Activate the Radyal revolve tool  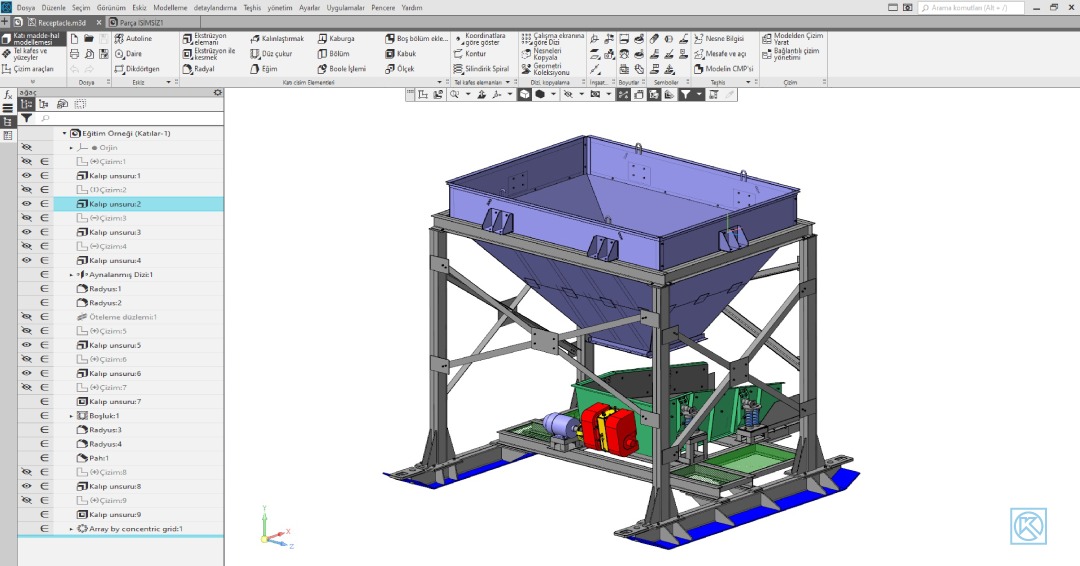tap(199, 69)
